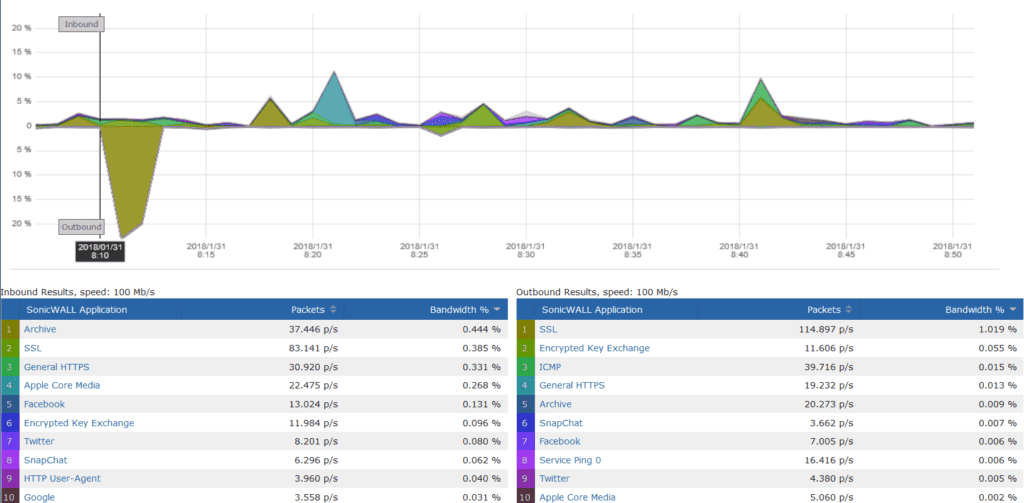Click Outbound SonicWALL Application column header
Viewport: 1024px width, 503px height.
(591, 310)
